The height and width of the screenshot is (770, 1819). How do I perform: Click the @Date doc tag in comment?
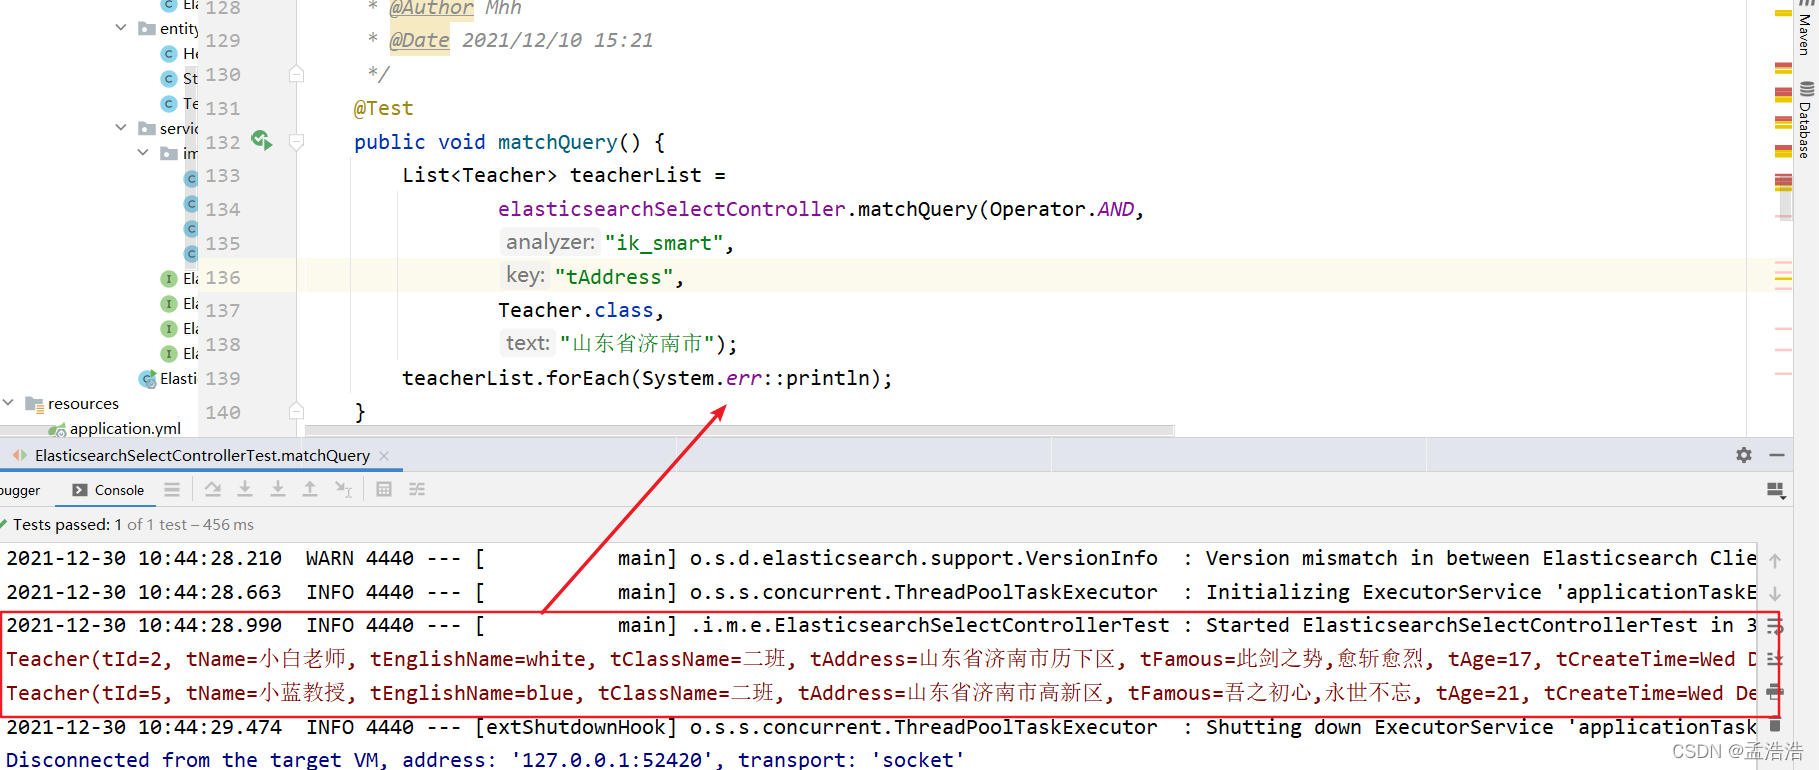[x=419, y=40]
